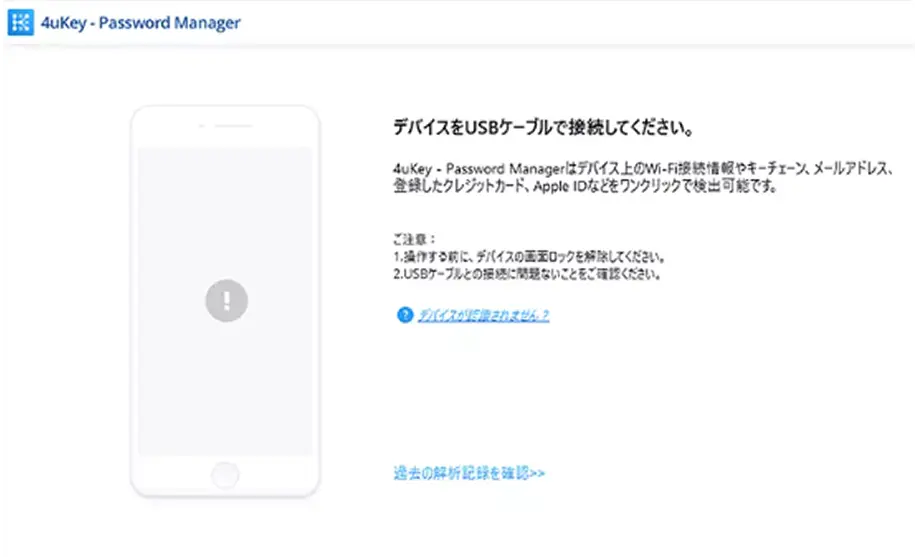Open the "デバイスが認識されません？" help link
This screenshot has height=557, width=916.
click(x=484, y=316)
